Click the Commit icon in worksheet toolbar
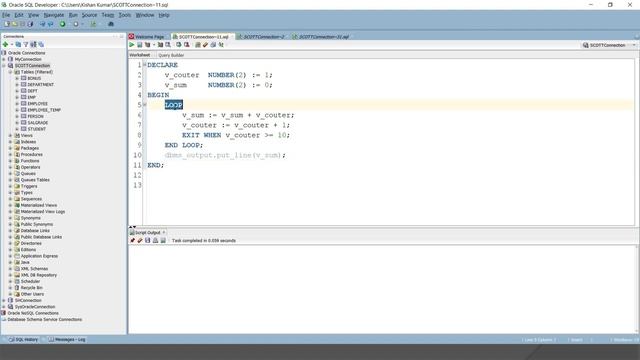This screenshot has width=640, height=360. pos(179,44)
